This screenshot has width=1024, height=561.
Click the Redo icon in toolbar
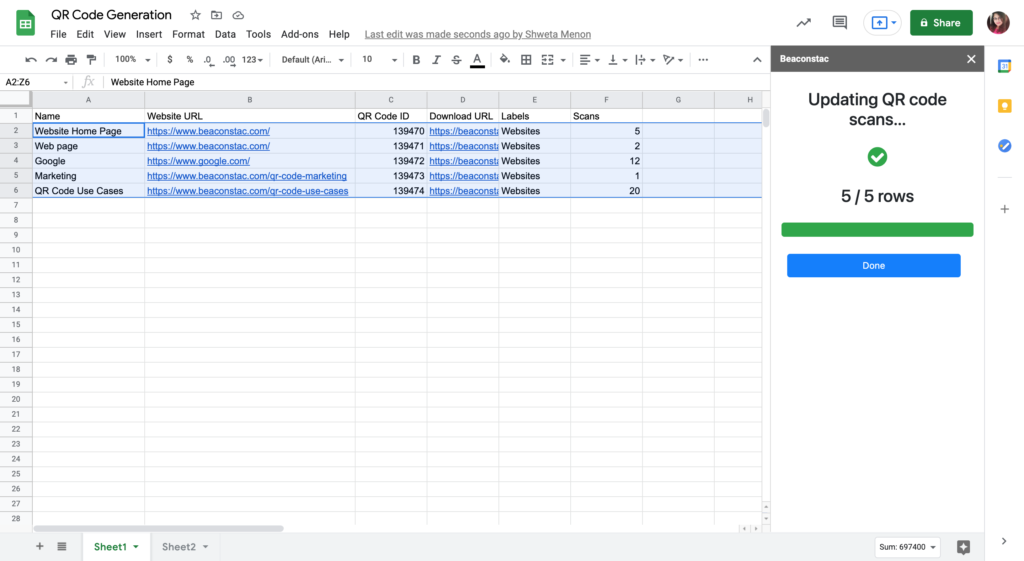pyautogui.click(x=51, y=59)
